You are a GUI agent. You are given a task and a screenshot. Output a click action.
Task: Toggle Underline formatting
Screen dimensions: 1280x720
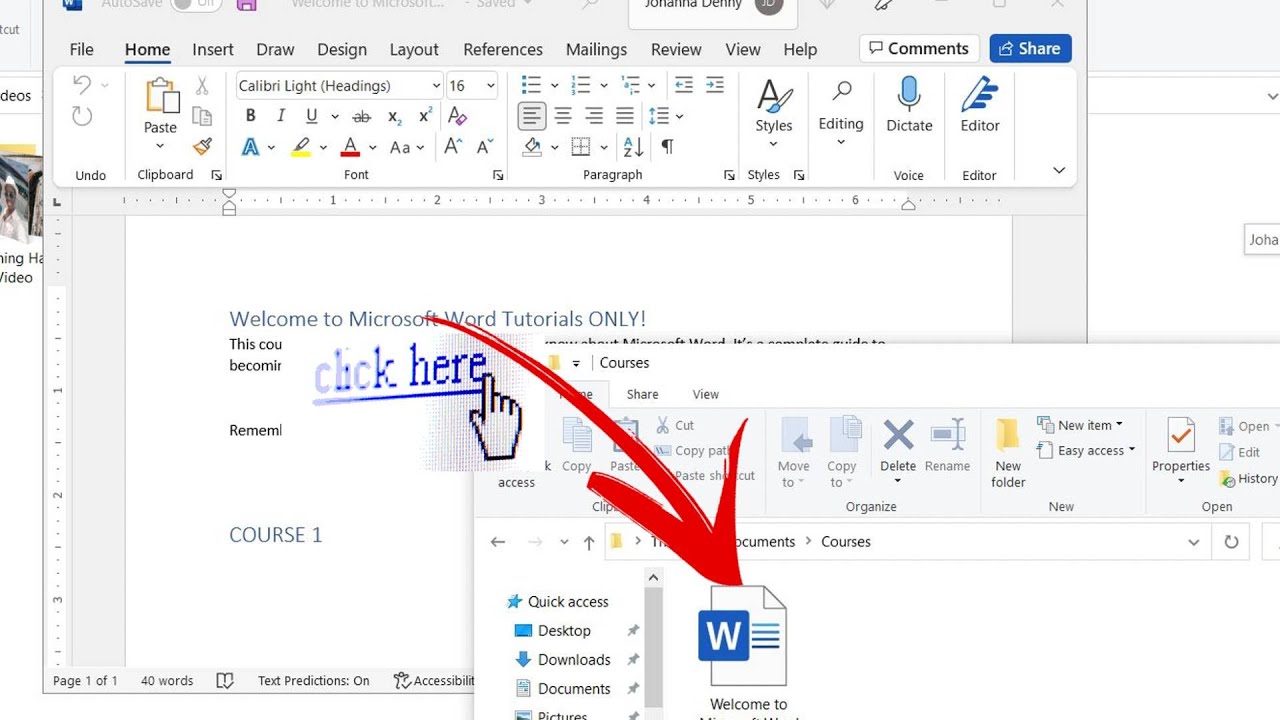[311, 116]
